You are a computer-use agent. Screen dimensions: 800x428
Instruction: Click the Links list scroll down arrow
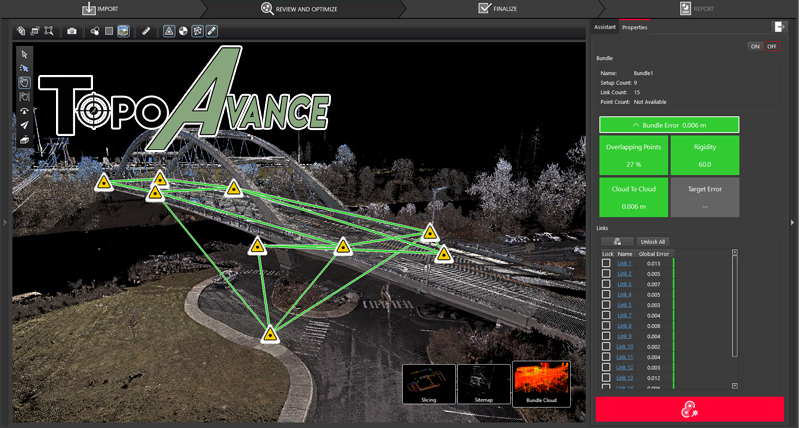click(x=735, y=386)
